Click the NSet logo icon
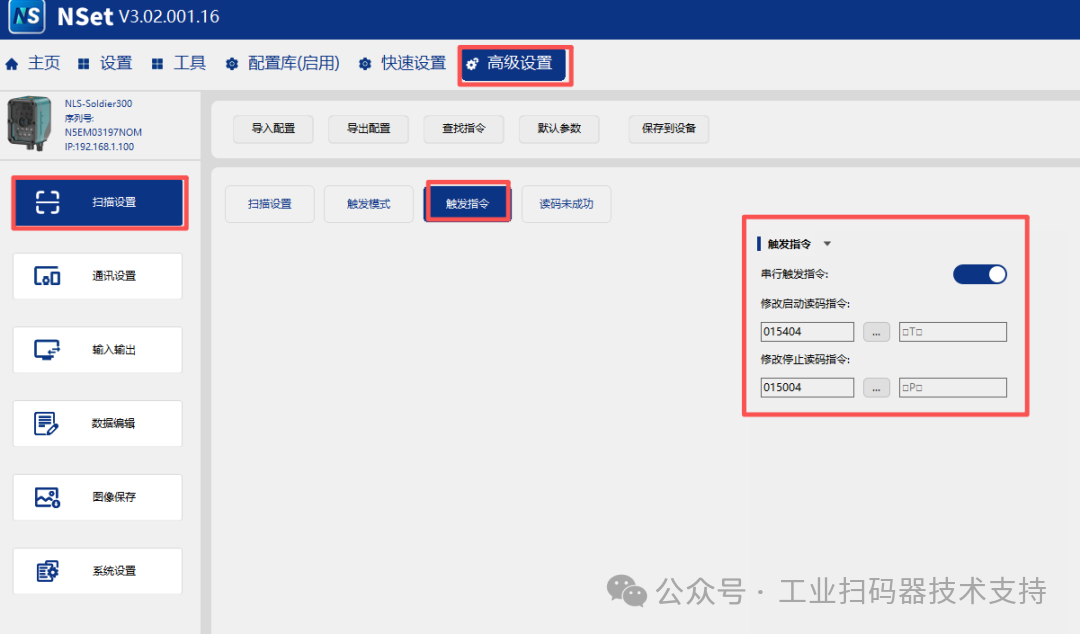 coord(27,16)
